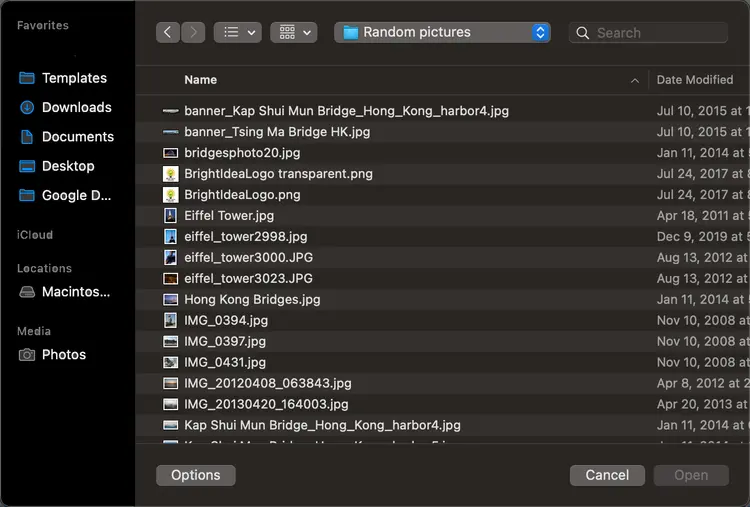
Task: Choose Hong Kong Bridges.jpg in list
Action: [252, 299]
